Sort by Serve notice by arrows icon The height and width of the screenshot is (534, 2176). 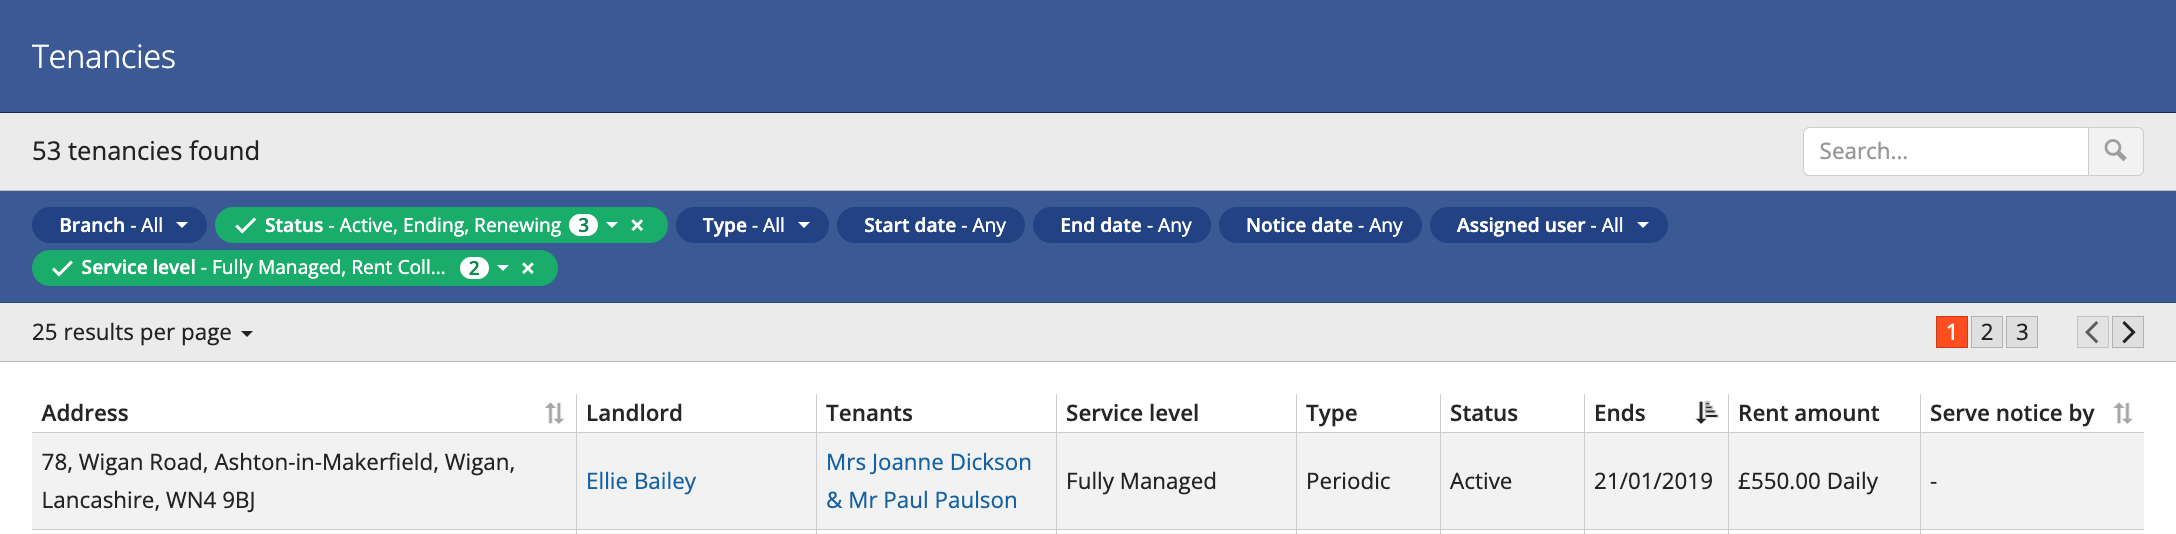[x=2123, y=413]
